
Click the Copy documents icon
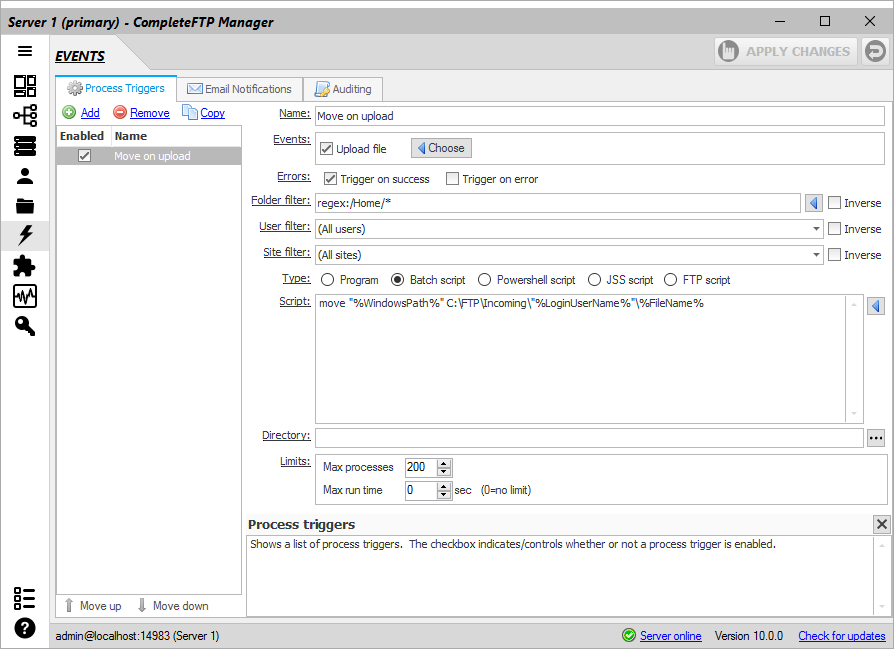coord(190,112)
